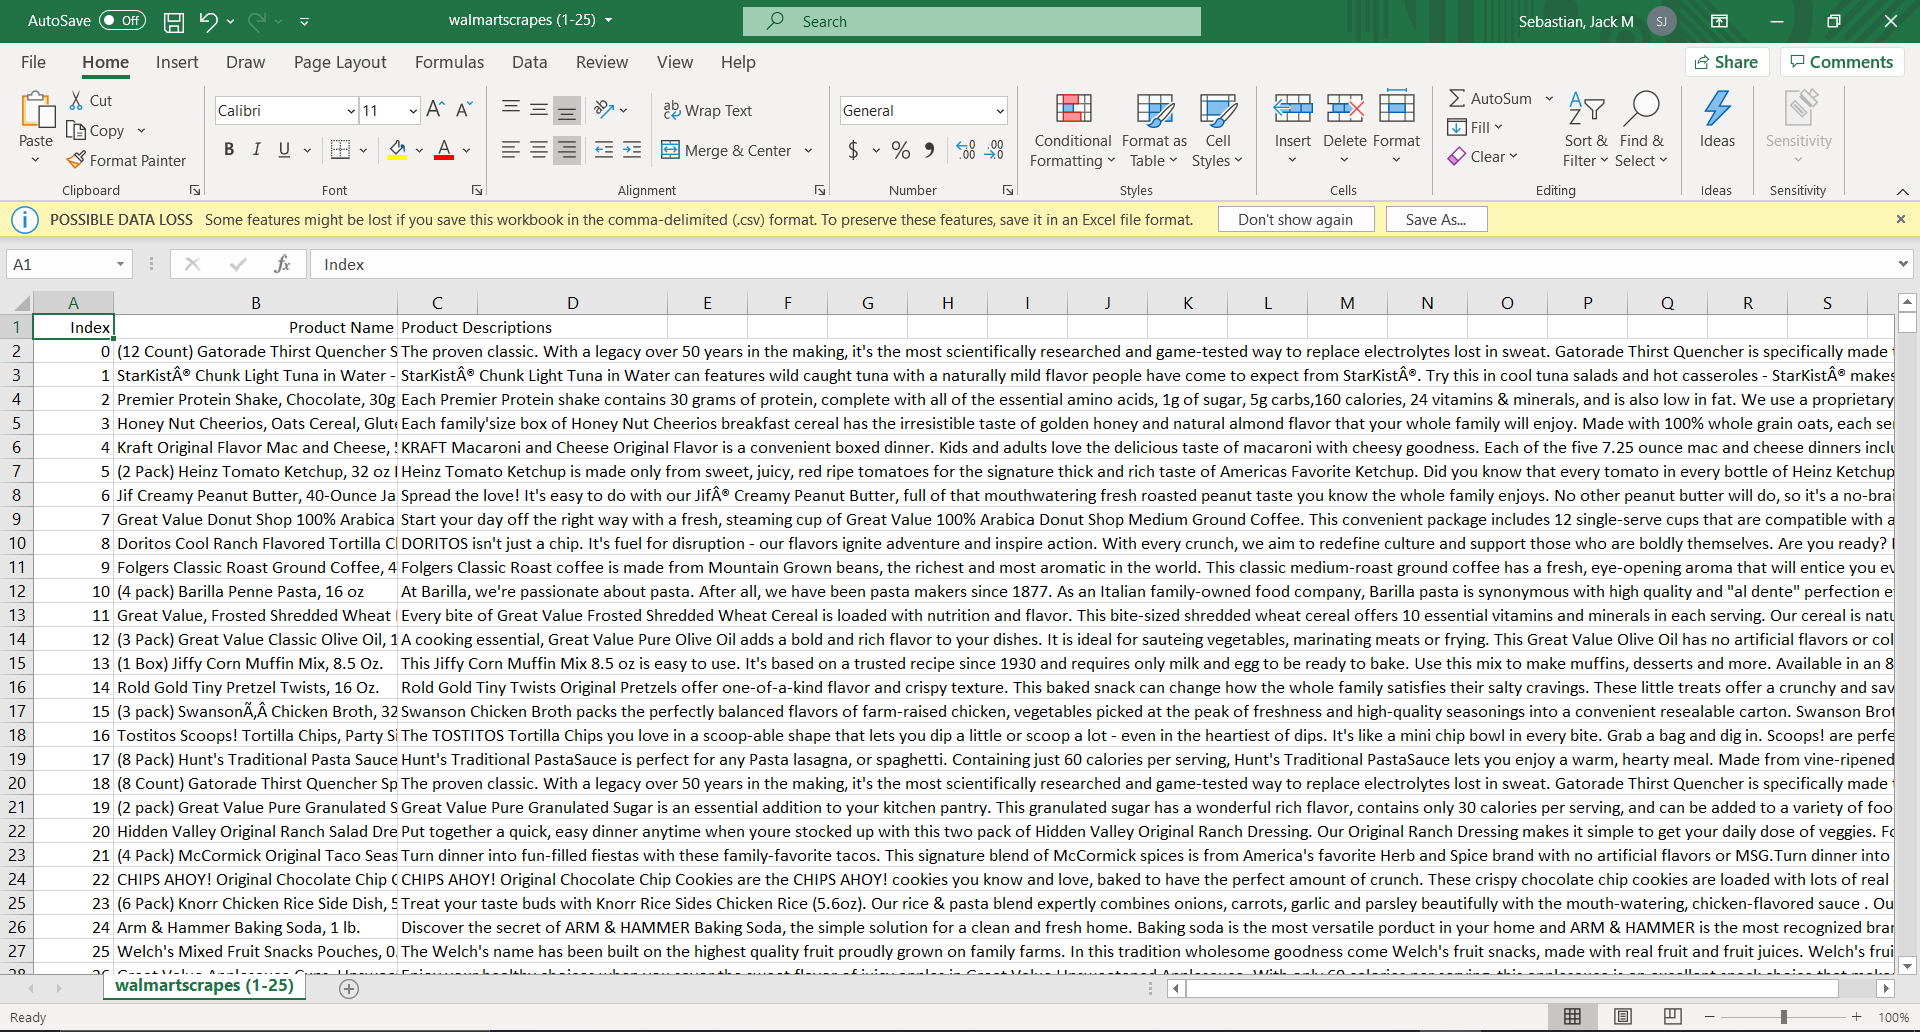Select column B header
The image size is (1920, 1032).
tap(255, 303)
